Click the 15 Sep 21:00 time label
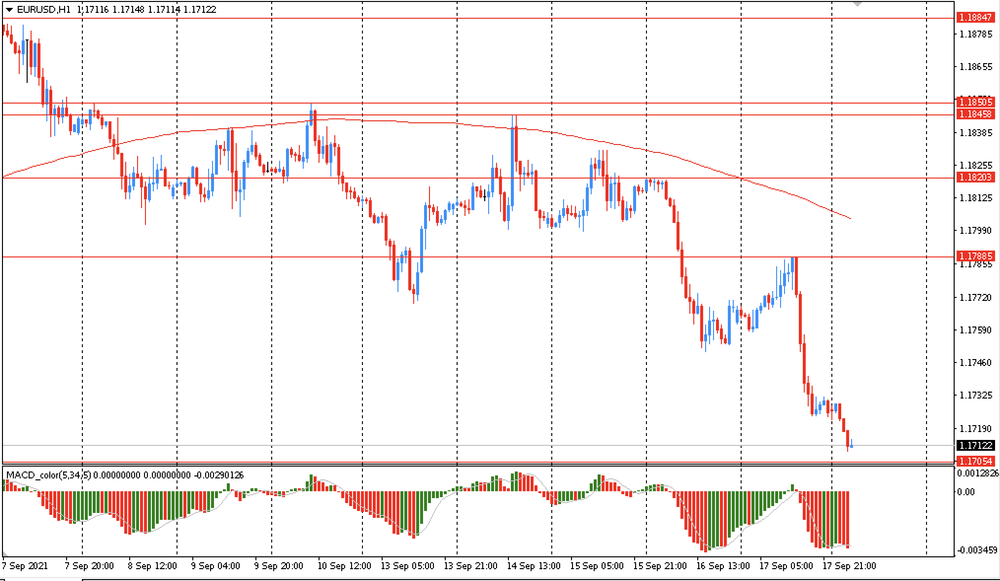This screenshot has width=1000, height=581. point(660,566)
